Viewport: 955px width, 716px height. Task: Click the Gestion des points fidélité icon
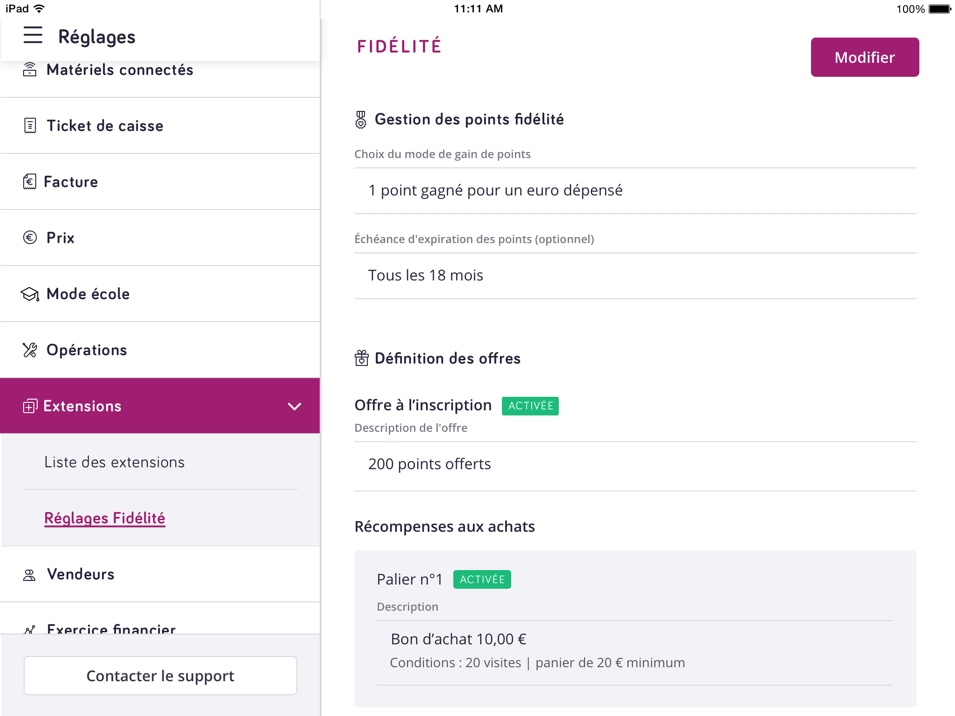[x=359, y=118]
